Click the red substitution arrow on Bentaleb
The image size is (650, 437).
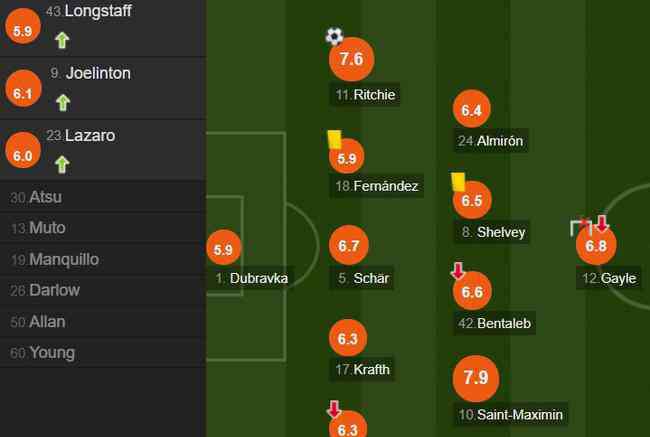pyautogui.click(x=458, y=270)
